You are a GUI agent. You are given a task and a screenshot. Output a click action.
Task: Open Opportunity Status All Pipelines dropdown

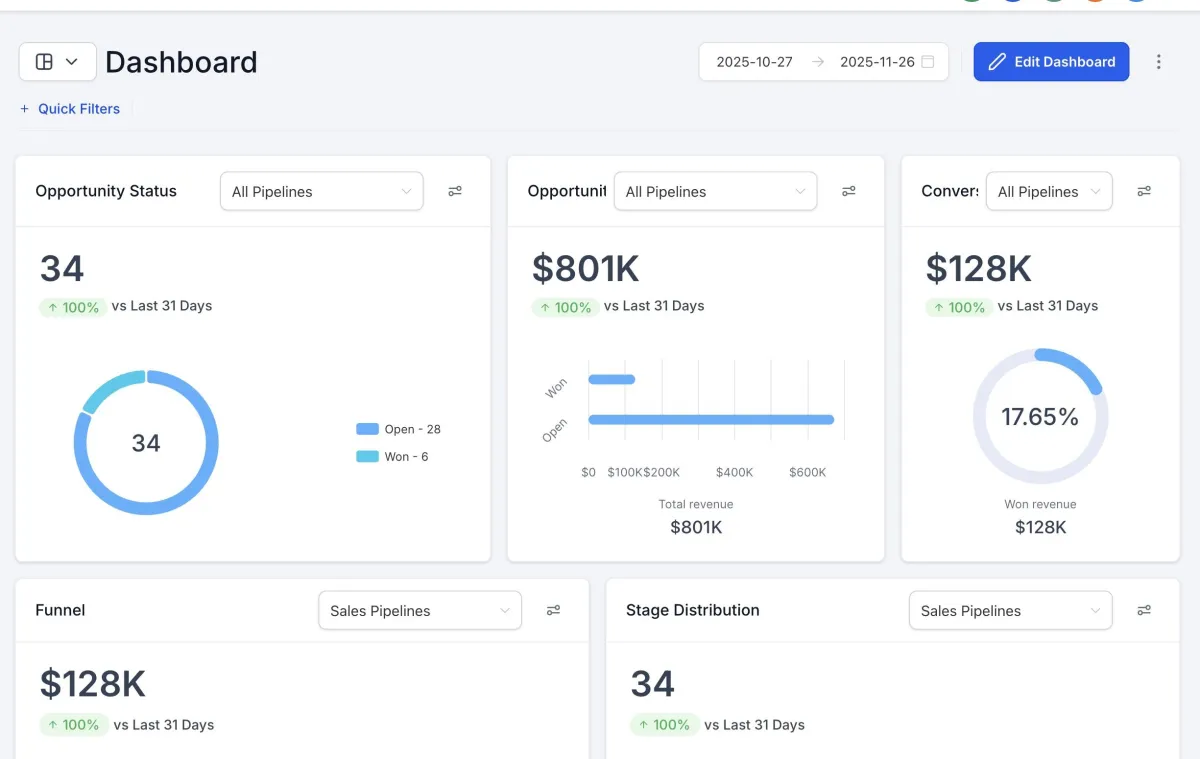(322, 191)
